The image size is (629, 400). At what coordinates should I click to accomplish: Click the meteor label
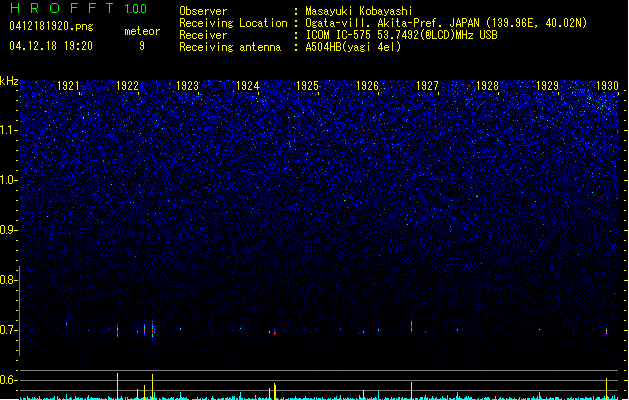click(x=142, y=31)
